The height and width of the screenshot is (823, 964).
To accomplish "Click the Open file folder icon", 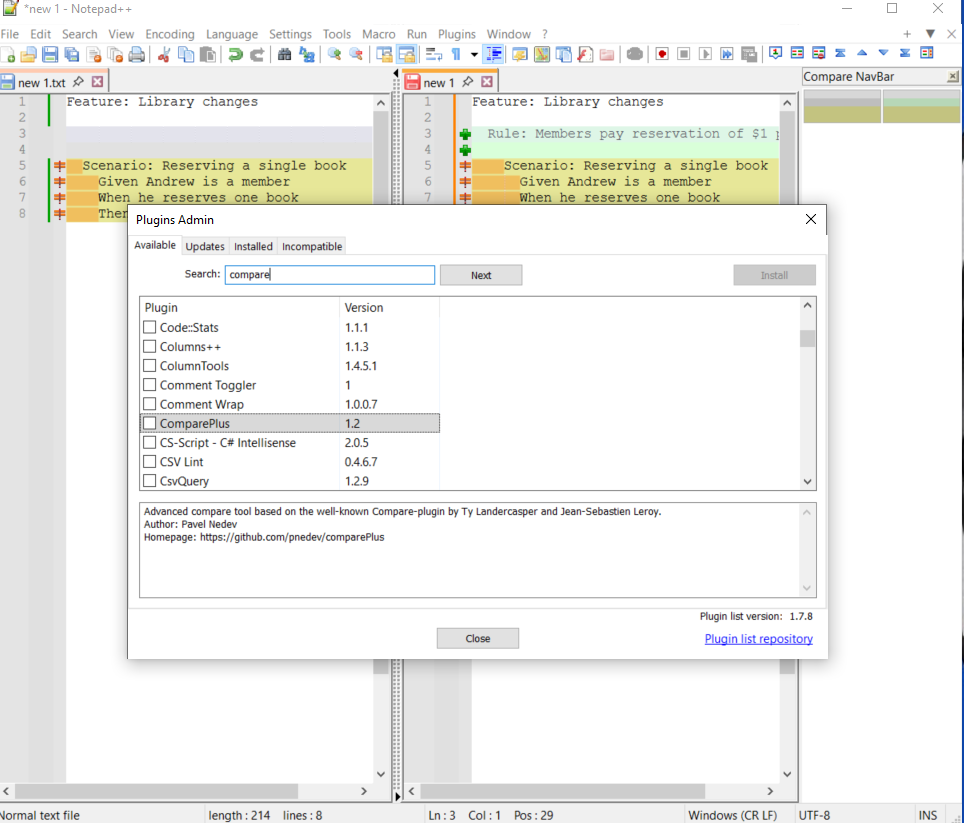I will click(28, 54).
